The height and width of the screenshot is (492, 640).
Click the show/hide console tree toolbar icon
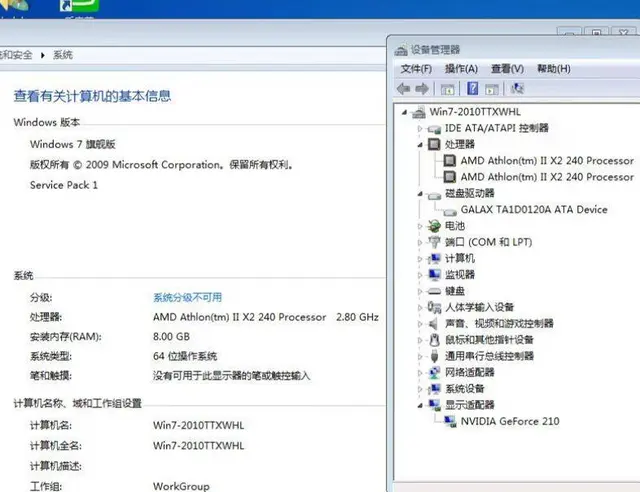coord(447,89)
